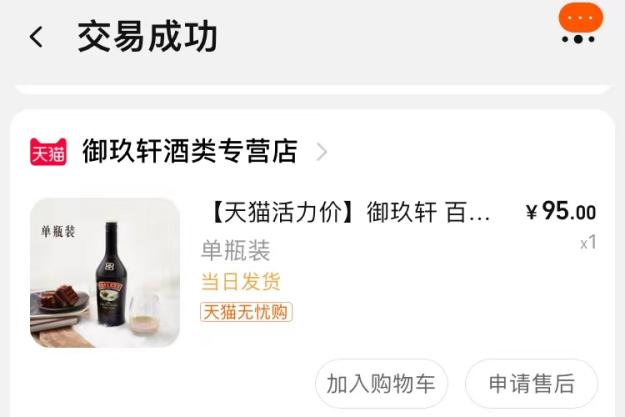Tap the Tmall (天猫) logo badge
This screenshot has width=625, height=417.
(48, 152)
